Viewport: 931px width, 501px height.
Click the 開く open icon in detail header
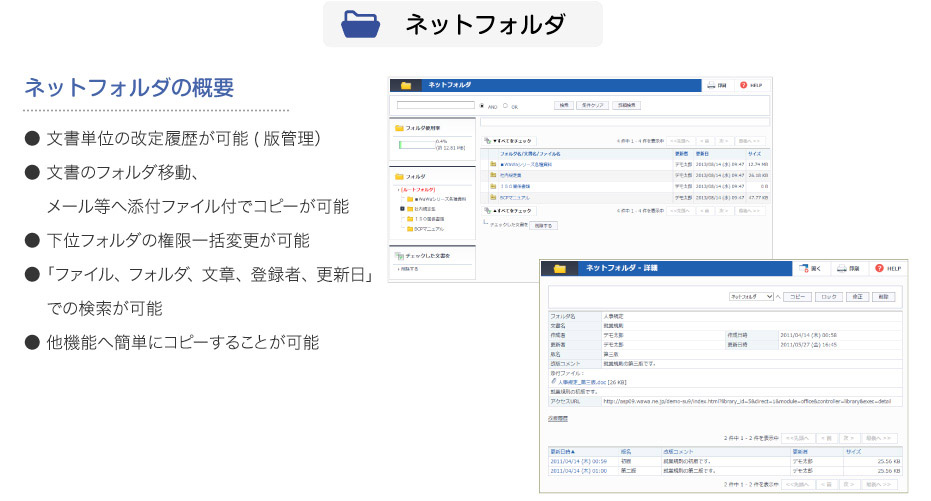pyautogui.click(x=805, y=268)
